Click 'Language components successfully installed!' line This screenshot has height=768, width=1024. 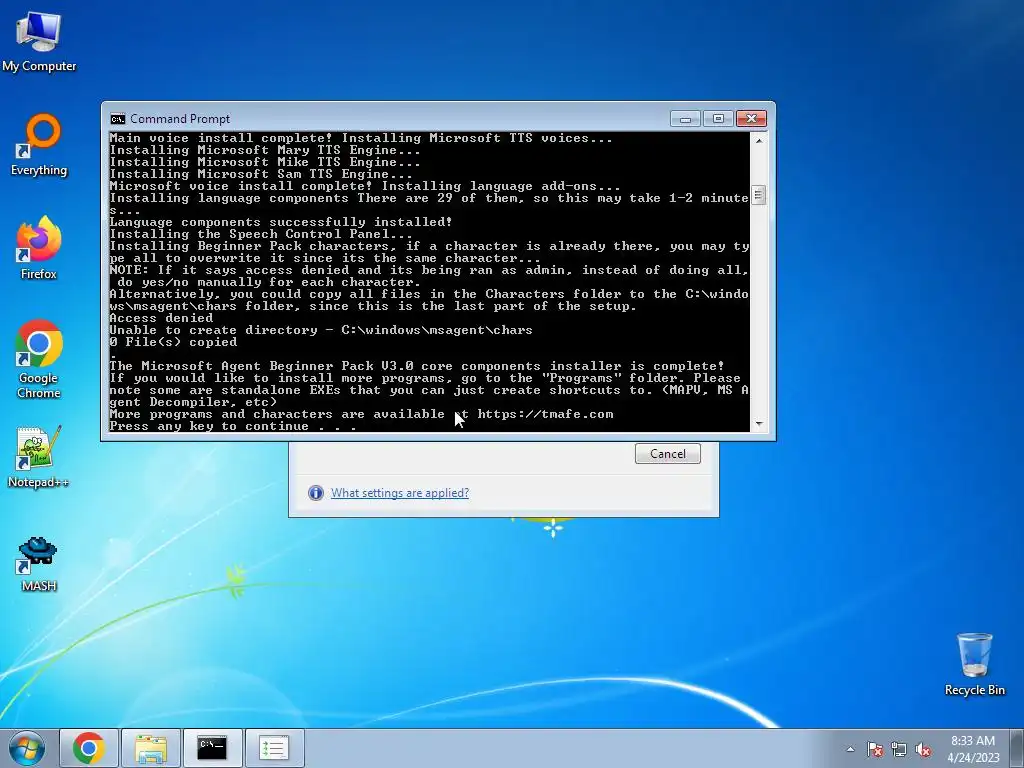point(281,222)
